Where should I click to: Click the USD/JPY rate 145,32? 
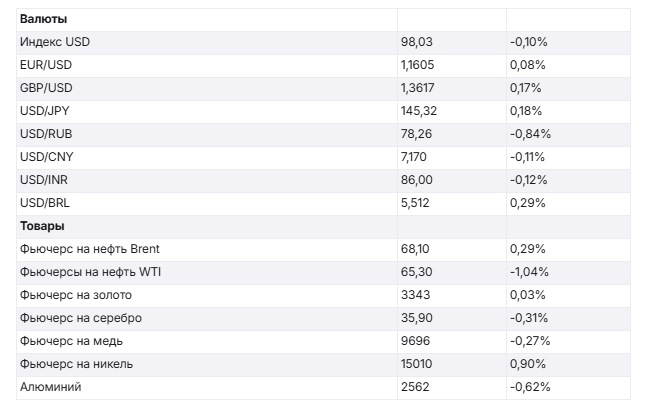tap(419, 111)
